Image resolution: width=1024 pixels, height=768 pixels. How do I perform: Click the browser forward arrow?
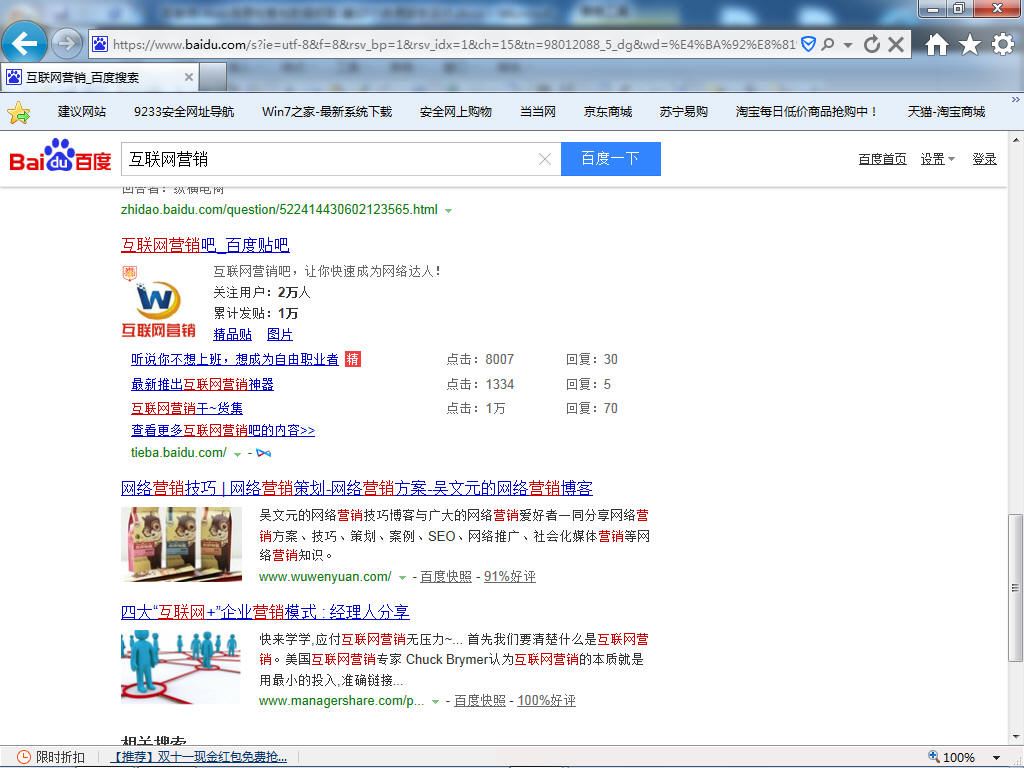66,44
